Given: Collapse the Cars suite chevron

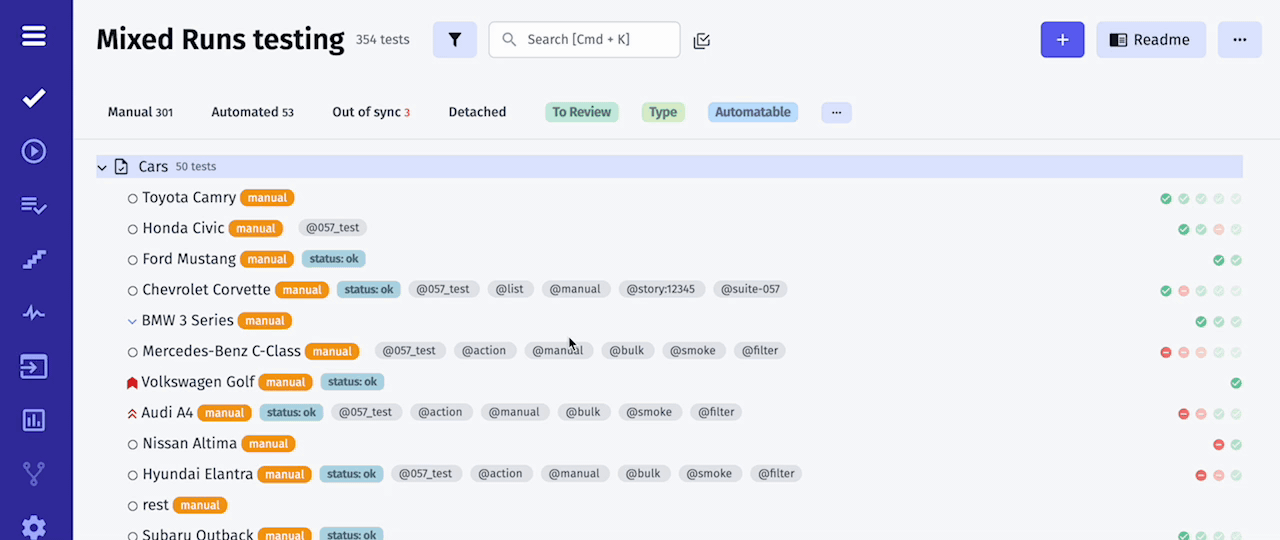Looking at the screenshot, I should tap(102, 167).
